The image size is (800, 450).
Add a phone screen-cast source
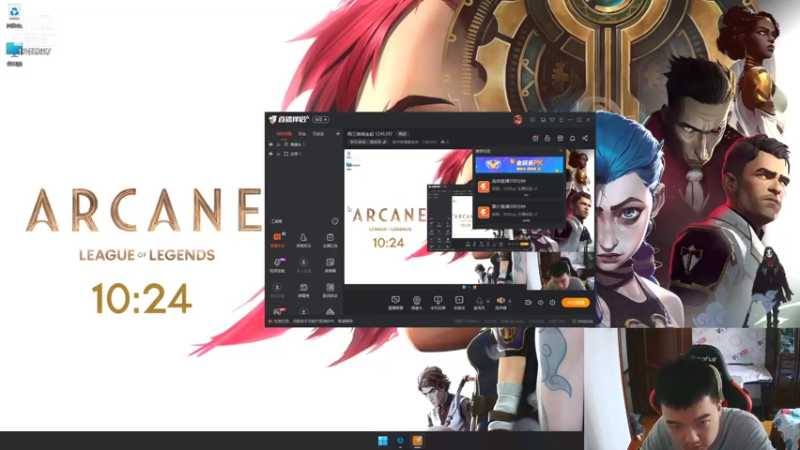pyautogui.click(x=438, y=303)
